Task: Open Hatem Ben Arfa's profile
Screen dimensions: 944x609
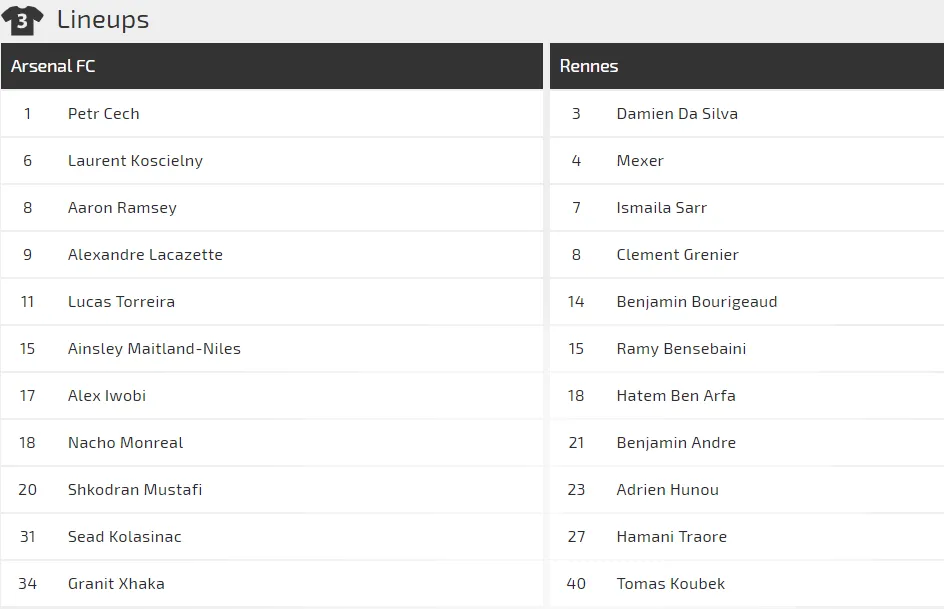Action: pyautogui.click(x=676, y=396)
